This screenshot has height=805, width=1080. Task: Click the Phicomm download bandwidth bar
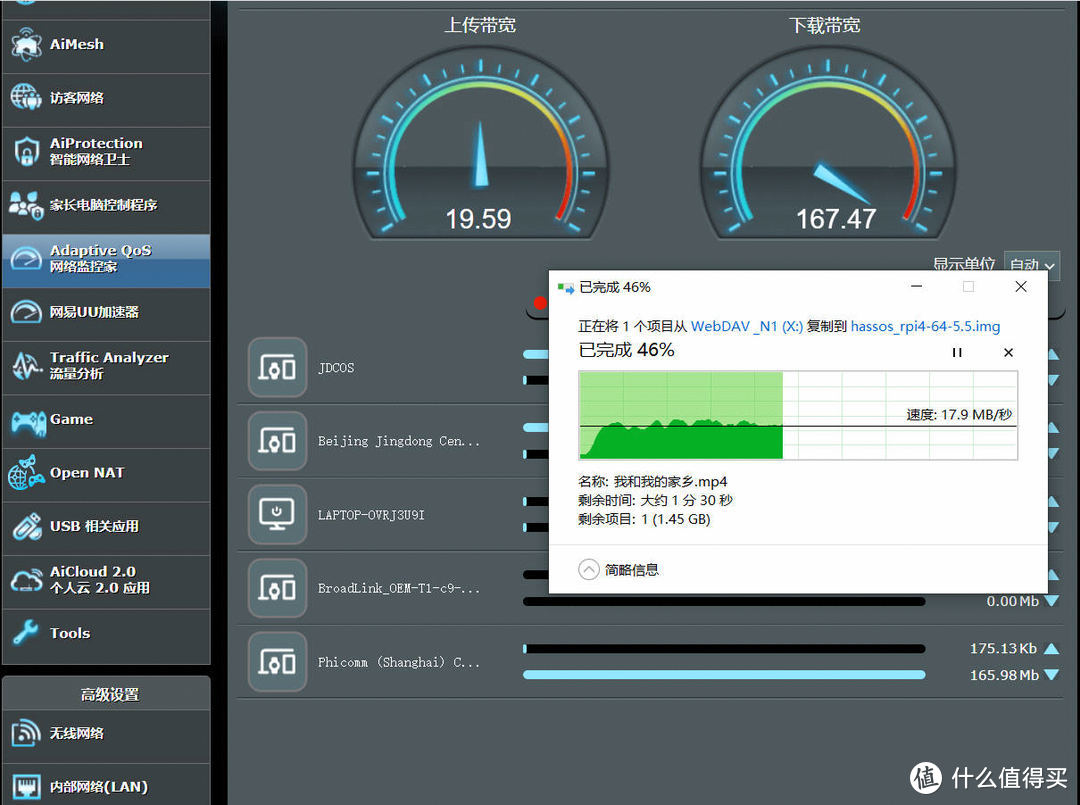724,675
